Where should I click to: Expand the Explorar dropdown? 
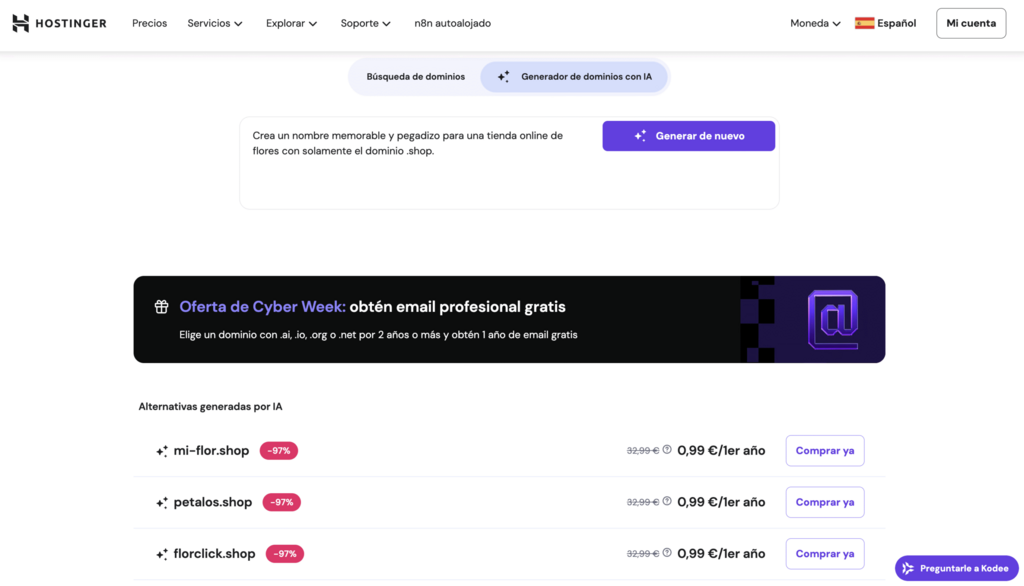[x=290, y=23]
